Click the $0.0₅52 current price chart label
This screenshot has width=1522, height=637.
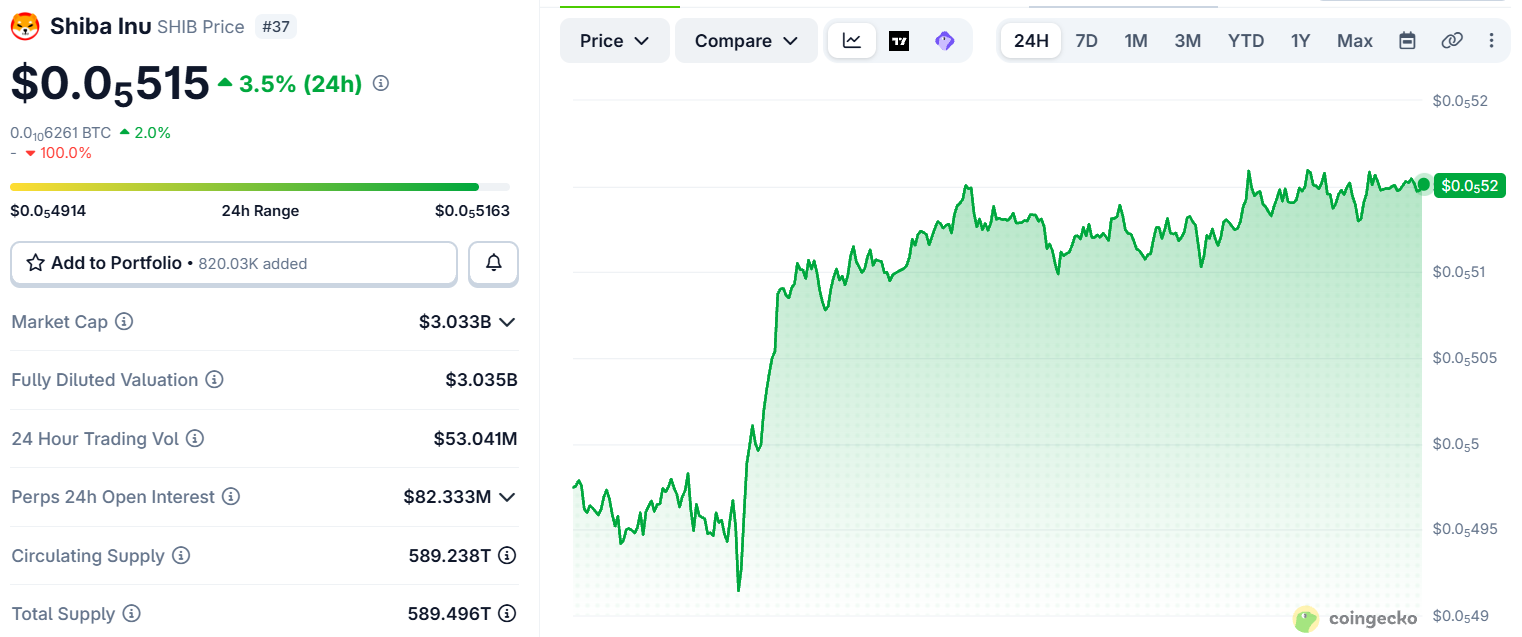tap(1470, 185)
